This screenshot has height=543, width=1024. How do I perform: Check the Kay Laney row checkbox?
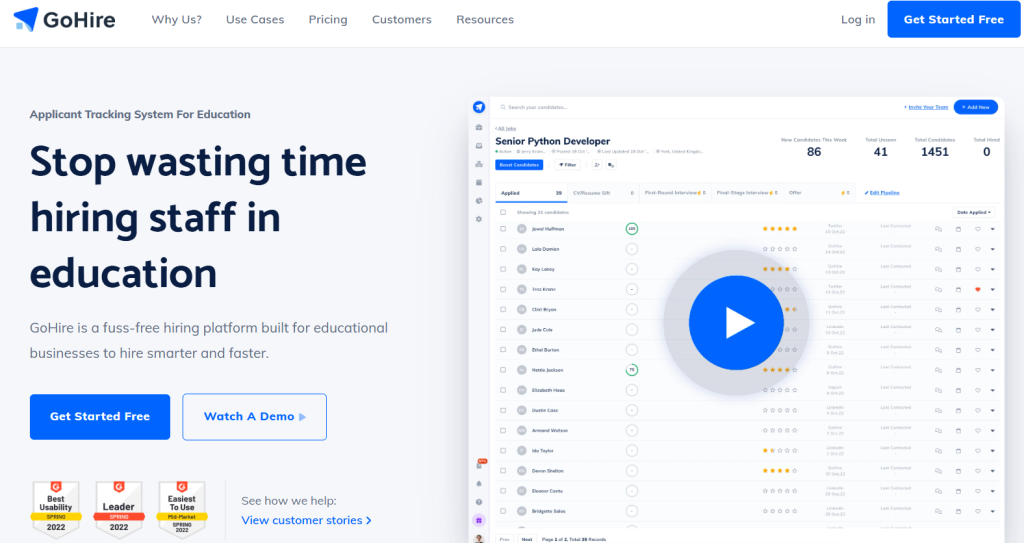pos(503,269)
